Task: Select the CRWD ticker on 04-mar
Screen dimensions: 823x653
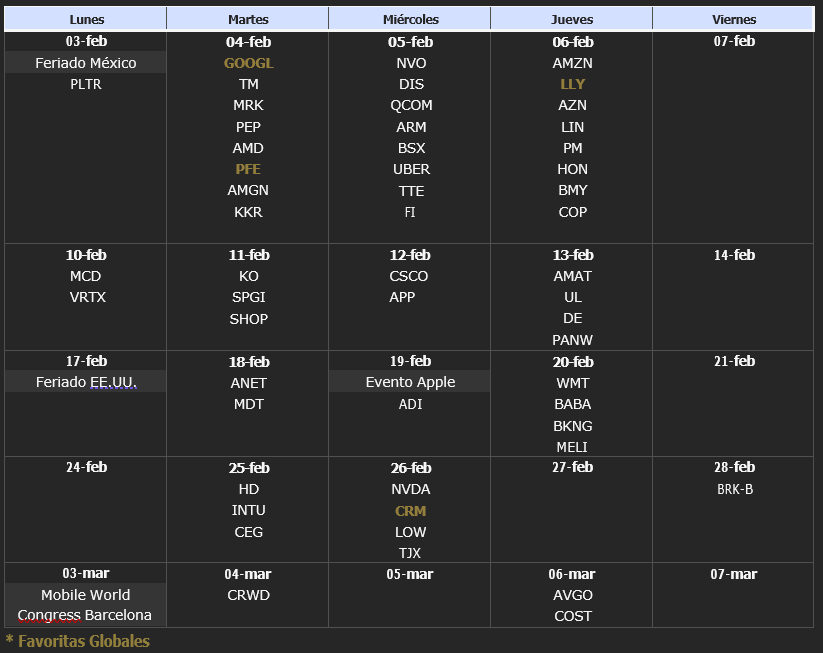Action: point(248,595)
